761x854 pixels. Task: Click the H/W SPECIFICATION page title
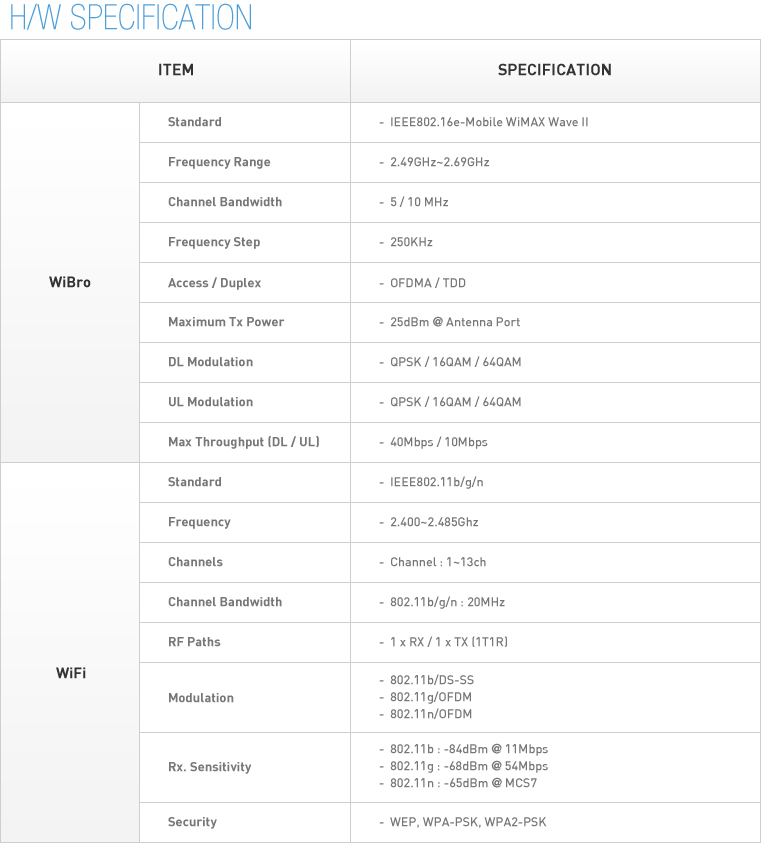tap(130, 17)
